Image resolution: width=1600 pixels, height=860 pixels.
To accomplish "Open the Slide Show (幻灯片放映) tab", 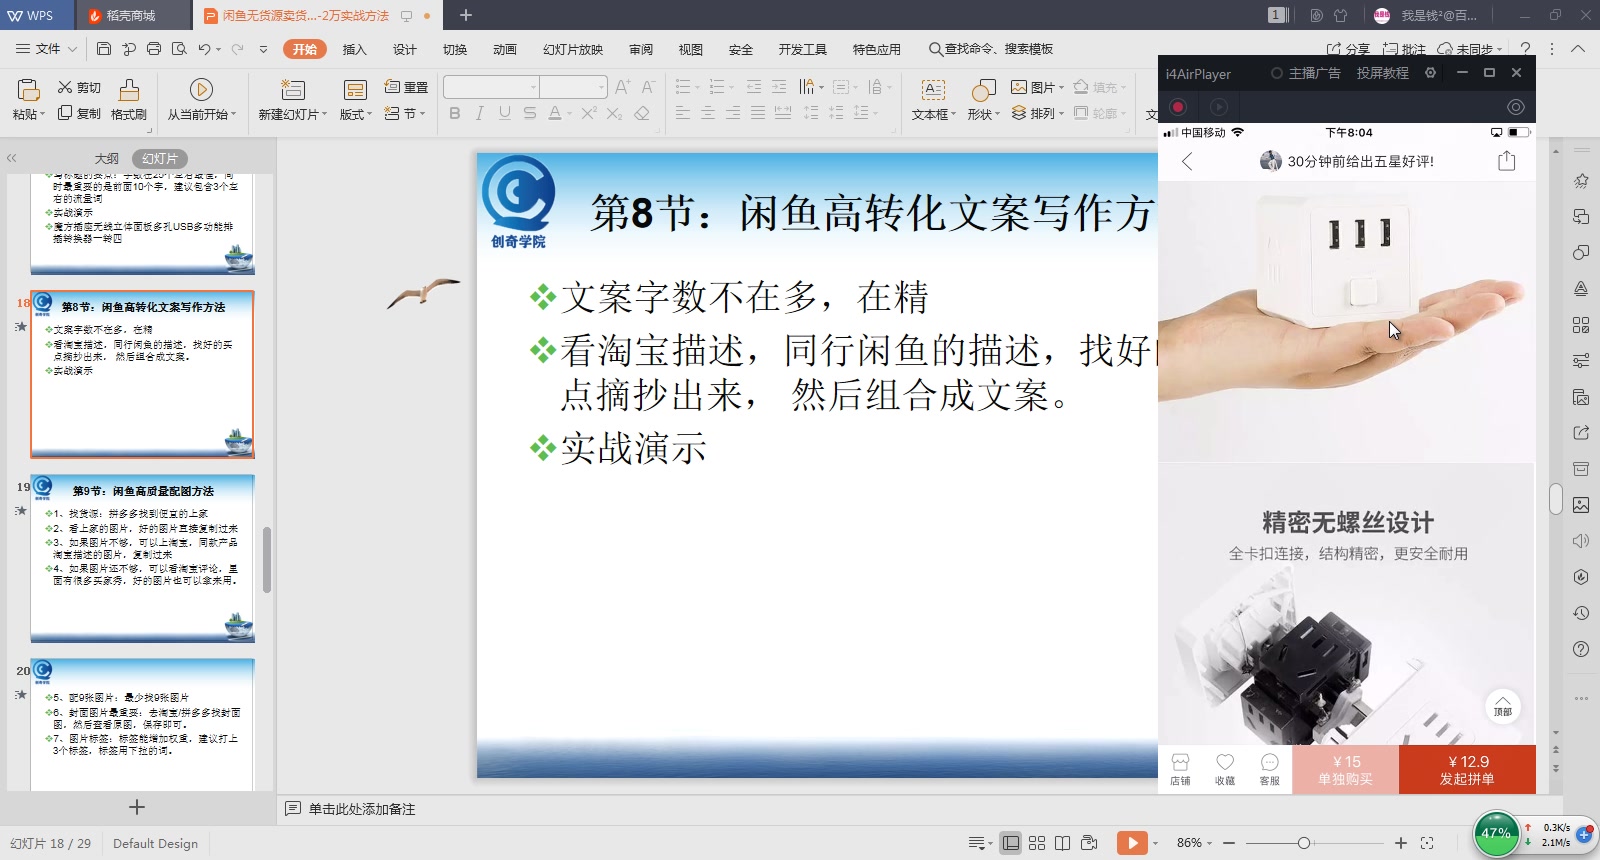I will pyautogui.click(x=573, y=49).
